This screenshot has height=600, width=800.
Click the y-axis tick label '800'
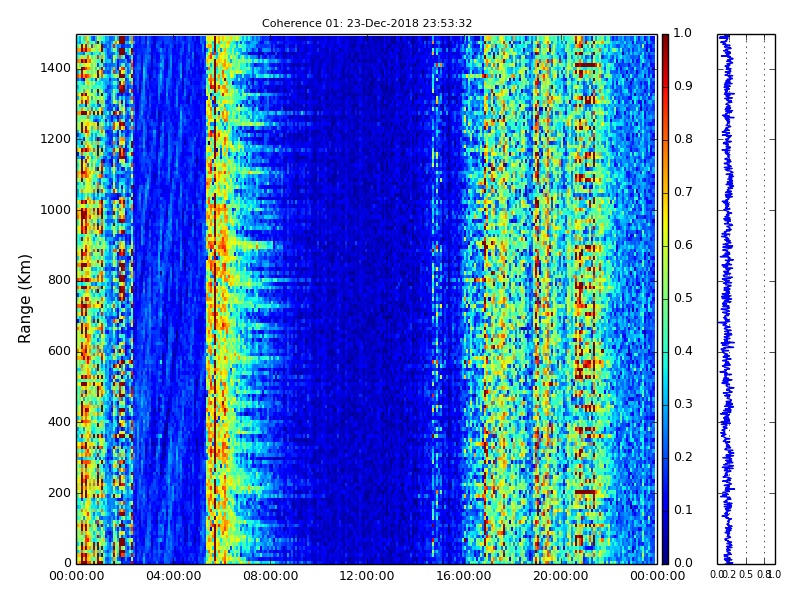[60, 280]
